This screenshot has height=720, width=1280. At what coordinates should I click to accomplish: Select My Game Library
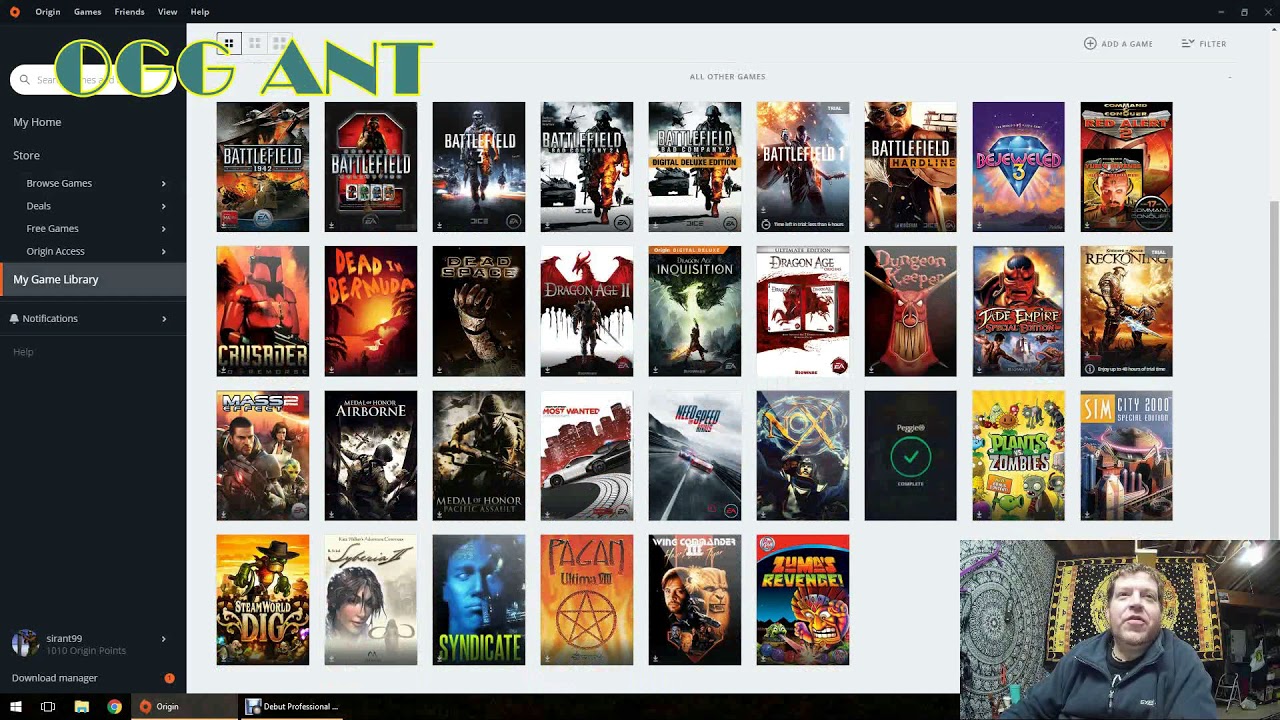point(93,279)
